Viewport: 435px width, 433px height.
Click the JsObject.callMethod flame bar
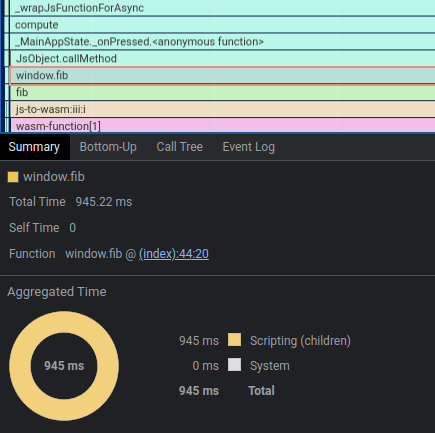point(222,59)
